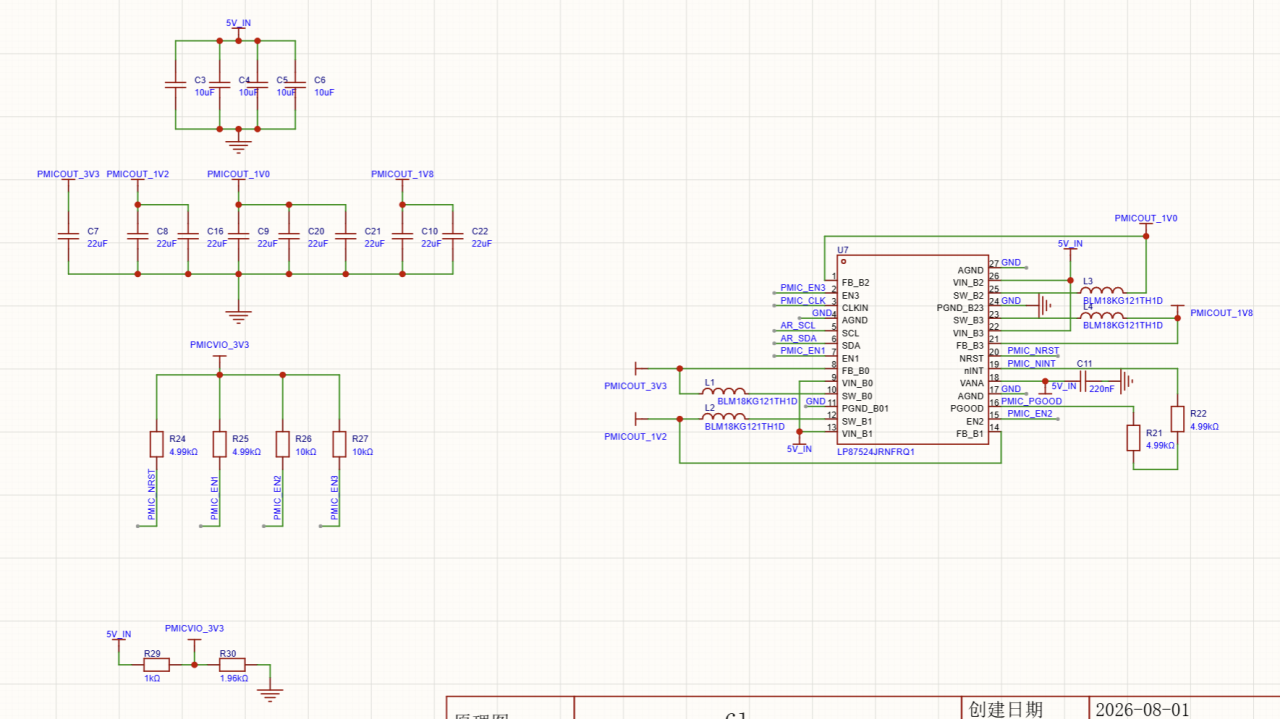Click ground symbol right of C11
Screen dimensions: 1280x719
pos(1127,381)
